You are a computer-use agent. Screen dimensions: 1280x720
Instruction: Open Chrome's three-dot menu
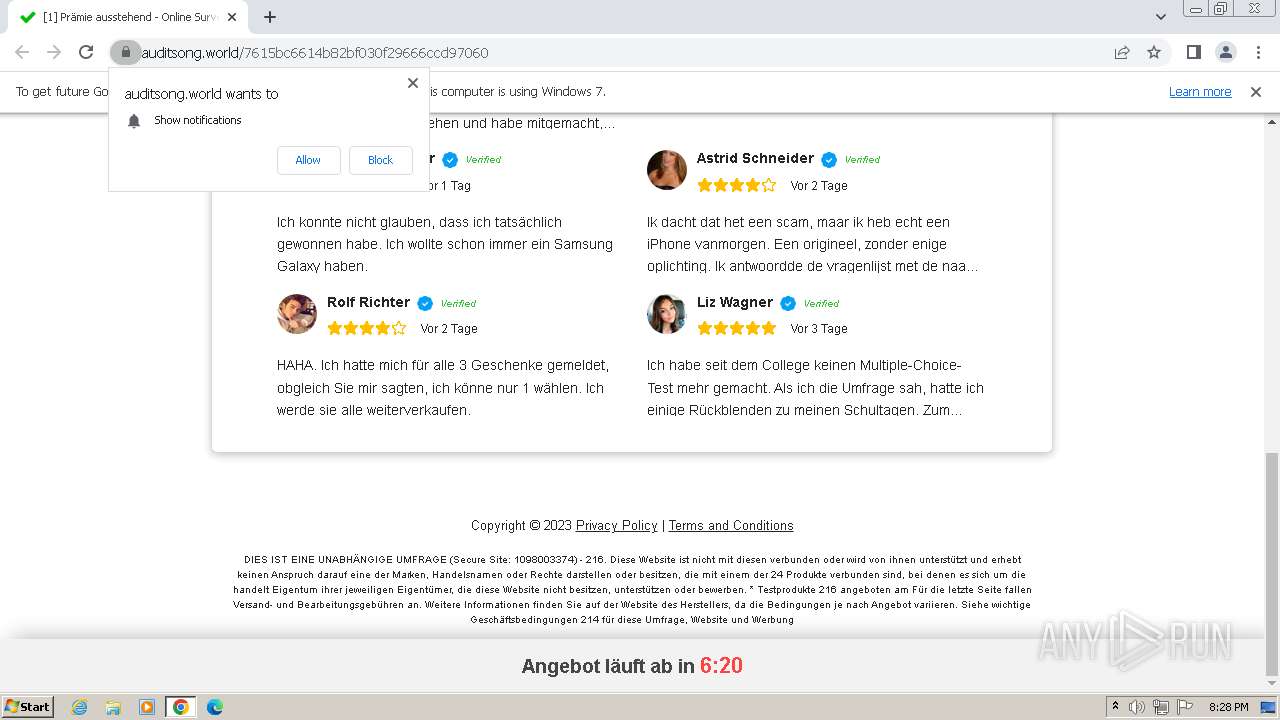pyautogui.click(x=1257, y=52)
